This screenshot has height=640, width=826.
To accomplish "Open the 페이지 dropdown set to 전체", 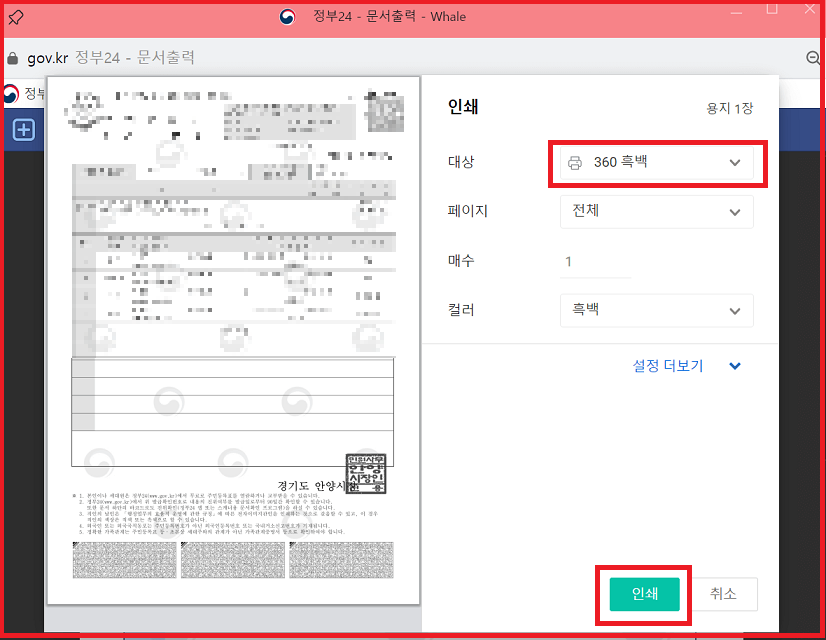I will point(656,211).
